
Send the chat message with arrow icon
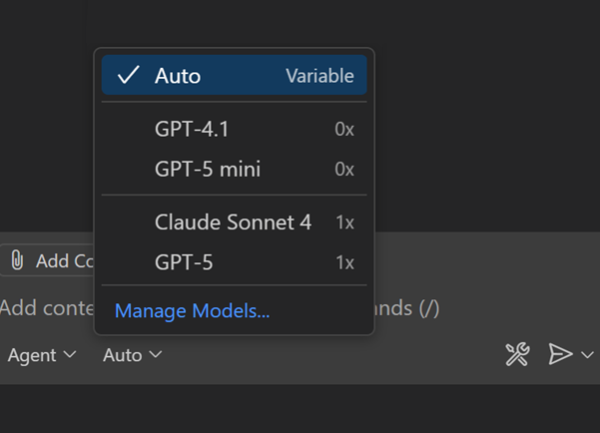(560, 354)
